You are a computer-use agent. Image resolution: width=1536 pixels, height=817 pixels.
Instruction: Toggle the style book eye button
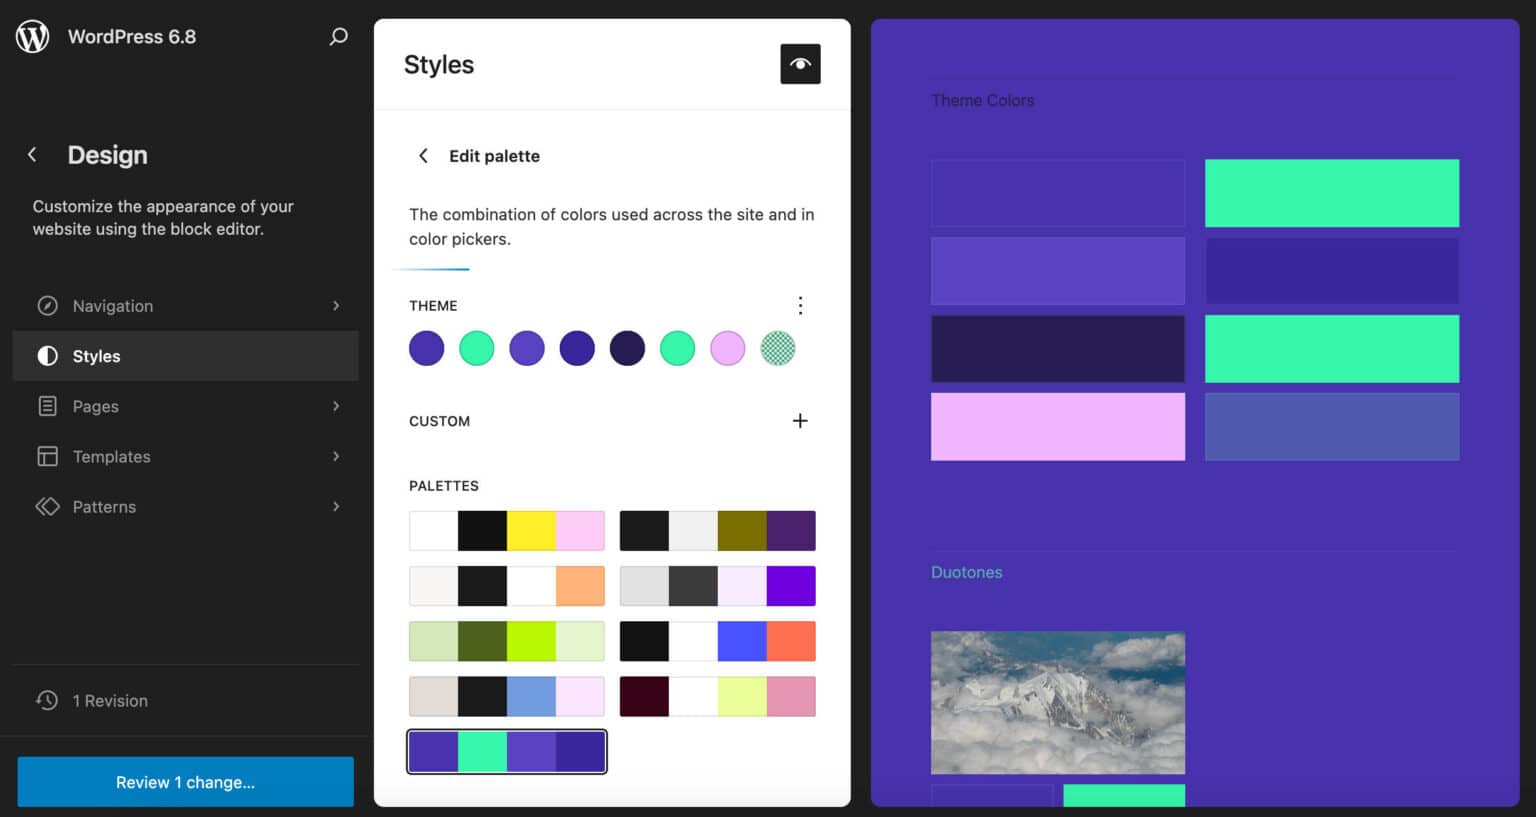click(x=800, y=64)
